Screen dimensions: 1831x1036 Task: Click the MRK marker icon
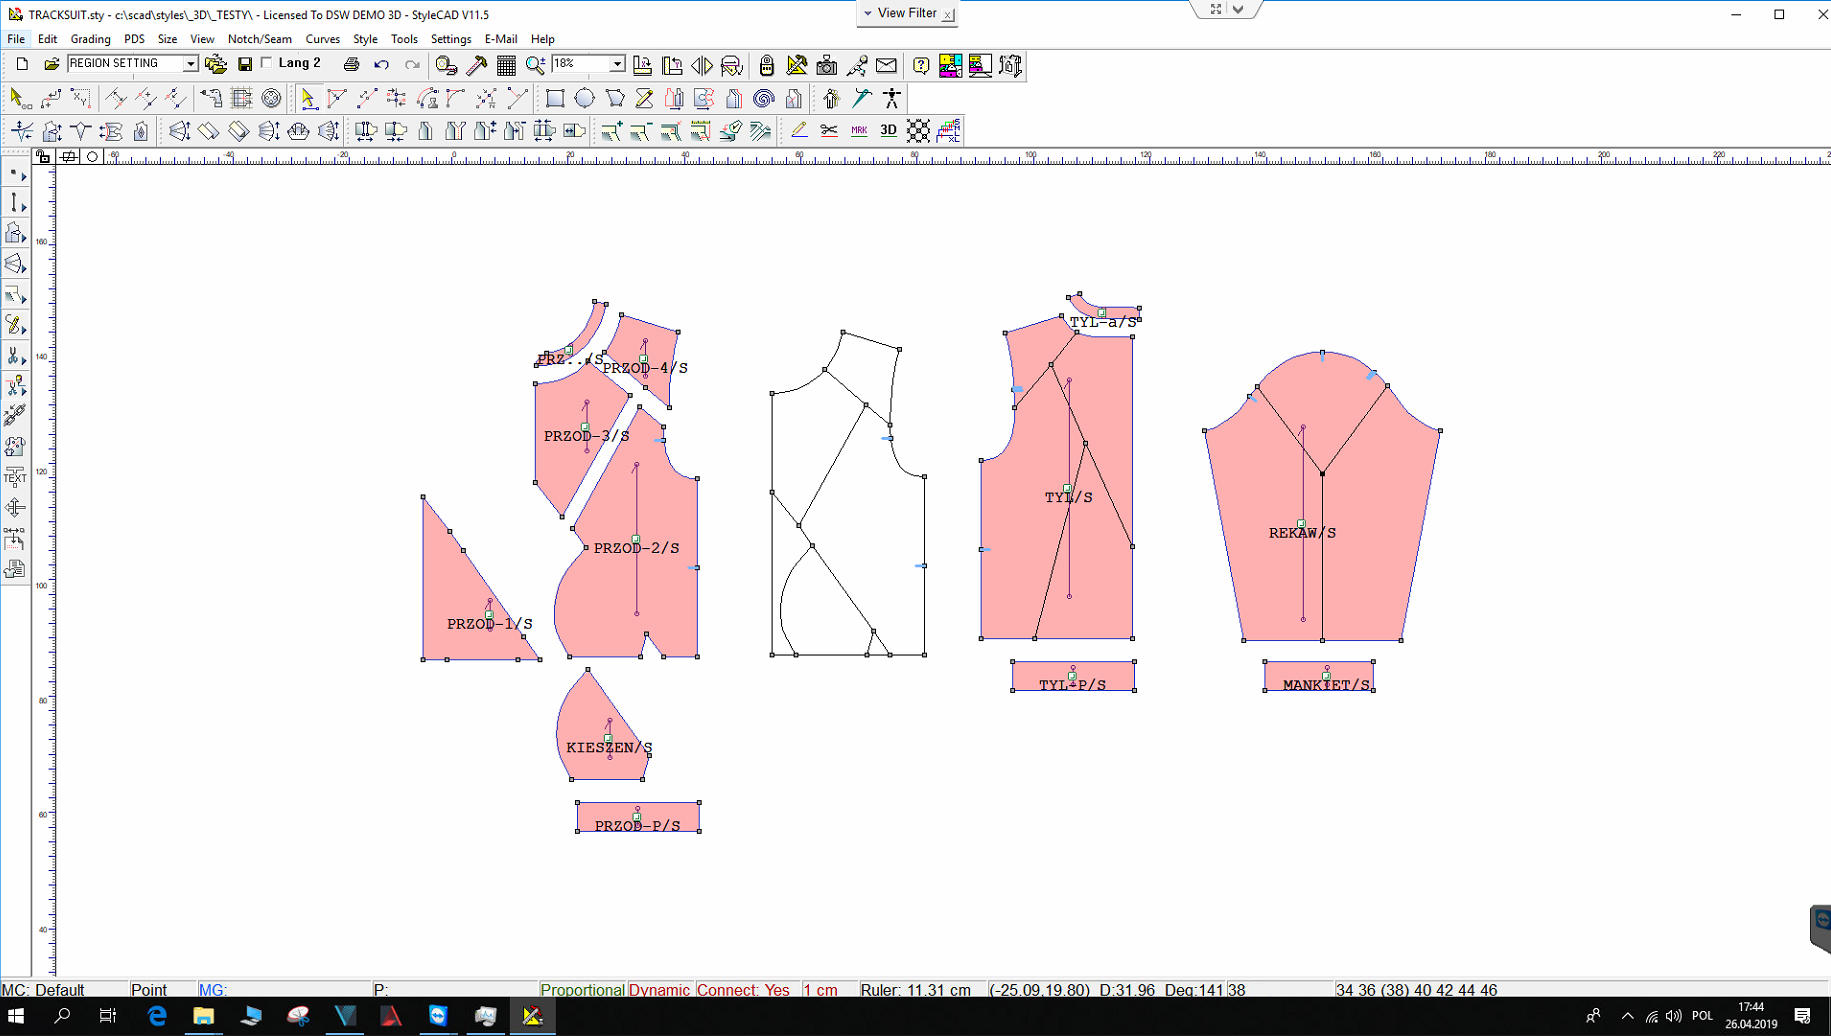point(859,131)
